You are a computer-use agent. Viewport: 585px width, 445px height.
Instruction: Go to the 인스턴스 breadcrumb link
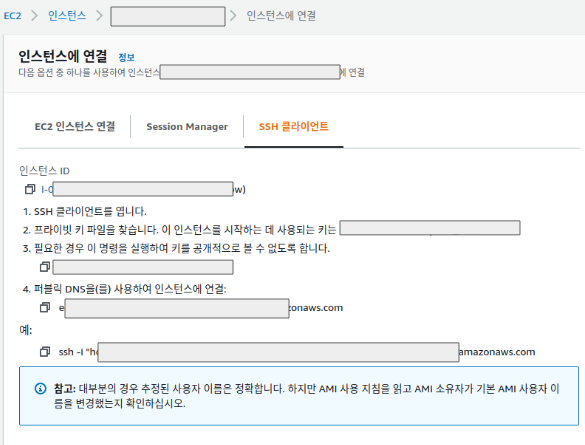(67, 15)
